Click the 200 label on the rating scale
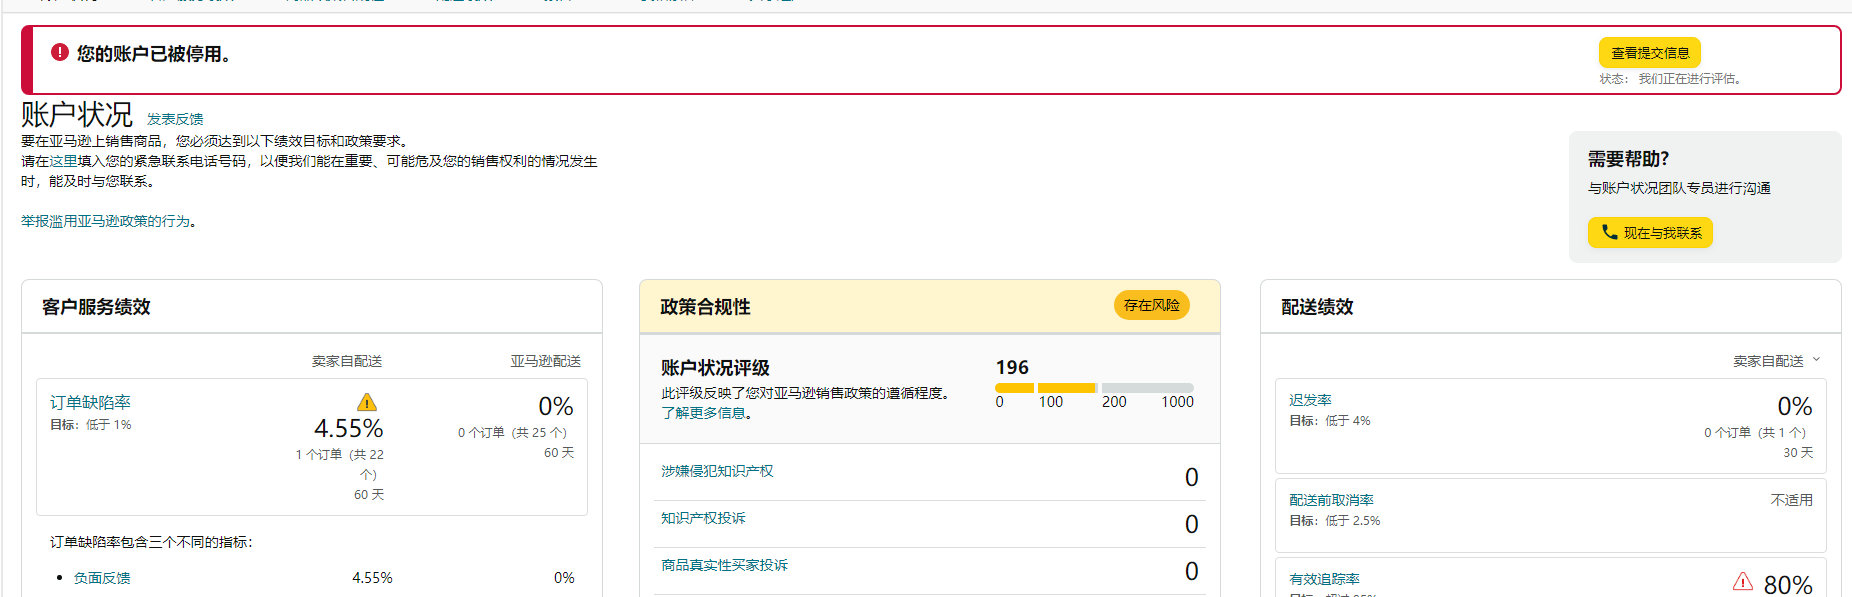Image resolution: width=1852 pixels, height=597 pixels. [1114, 402]
